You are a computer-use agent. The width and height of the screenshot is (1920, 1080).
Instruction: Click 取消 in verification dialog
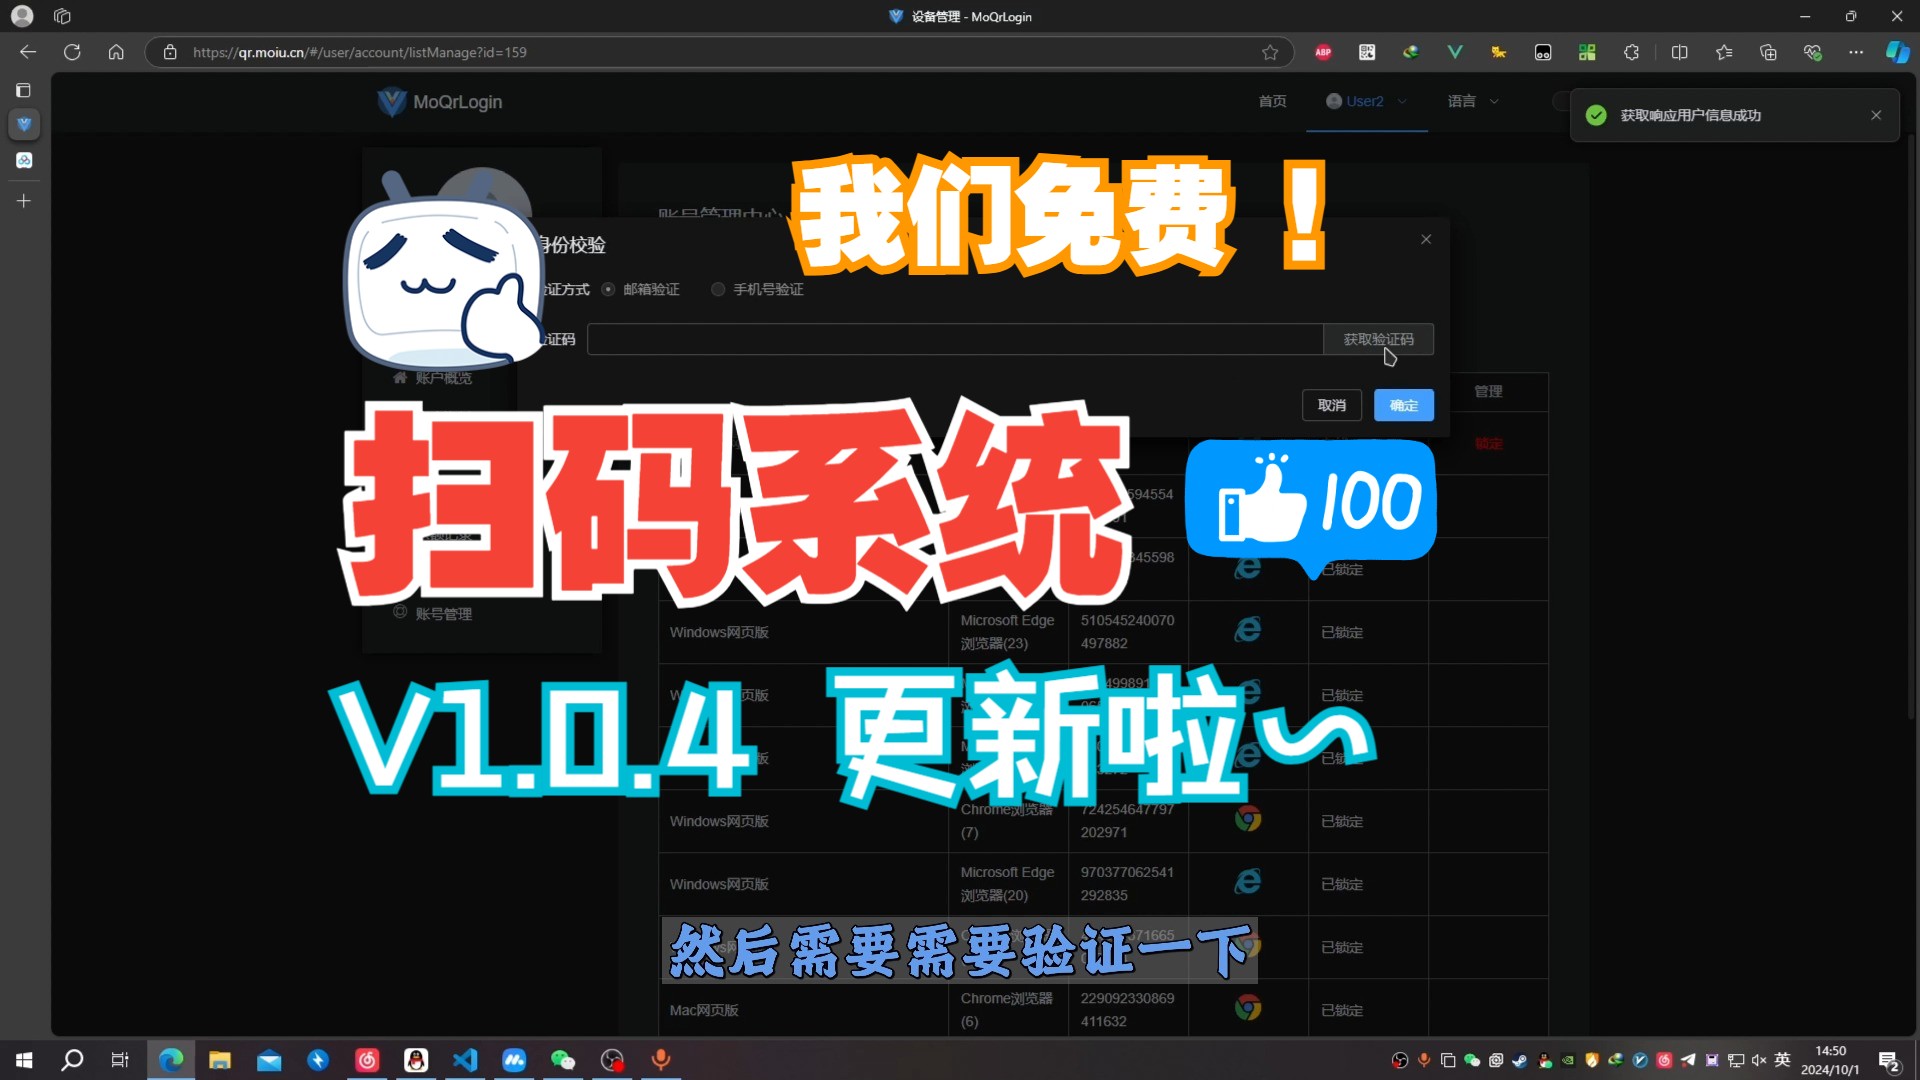tap(1332, 405)
